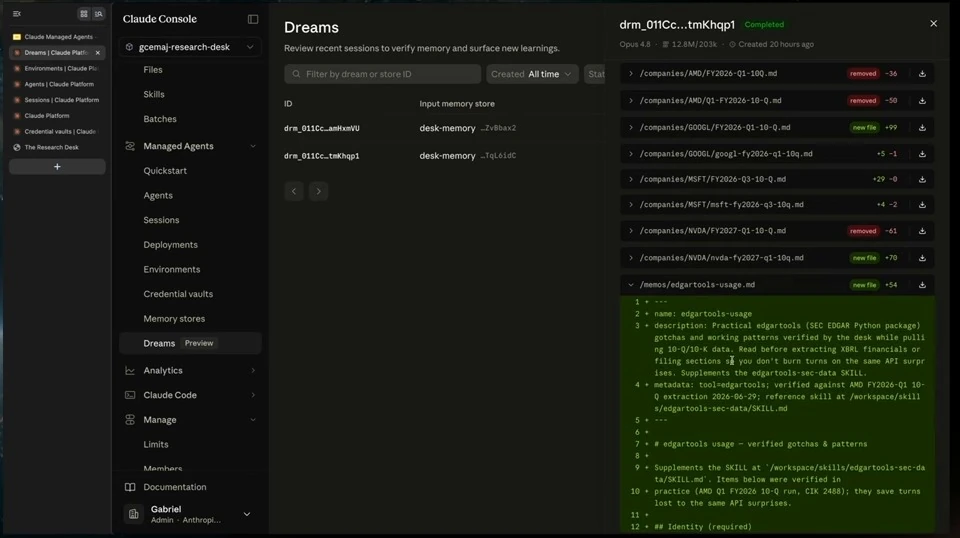The width and height of the screenshot is (960, 538).
Task: Click the Filter by dream or store ID field
Action: tap(382, 74)
